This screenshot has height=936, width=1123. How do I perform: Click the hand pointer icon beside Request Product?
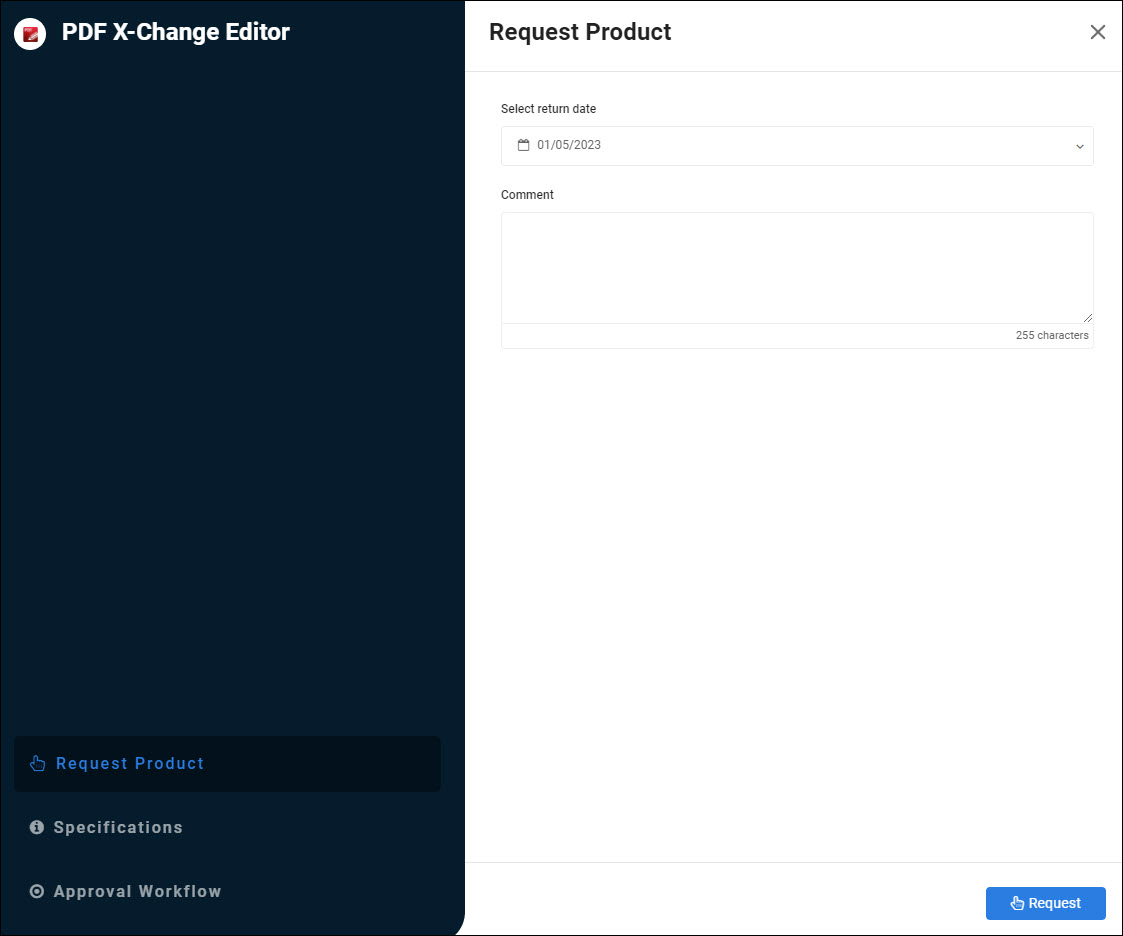coord(37,763)
